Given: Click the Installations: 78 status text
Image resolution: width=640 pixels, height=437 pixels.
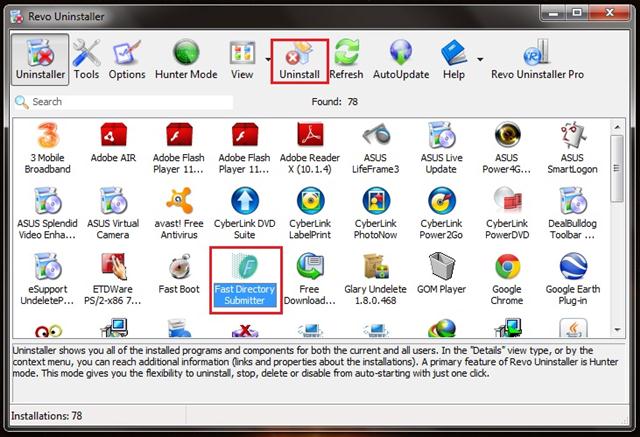Looking at the screenshot, I should coord(47,416).
